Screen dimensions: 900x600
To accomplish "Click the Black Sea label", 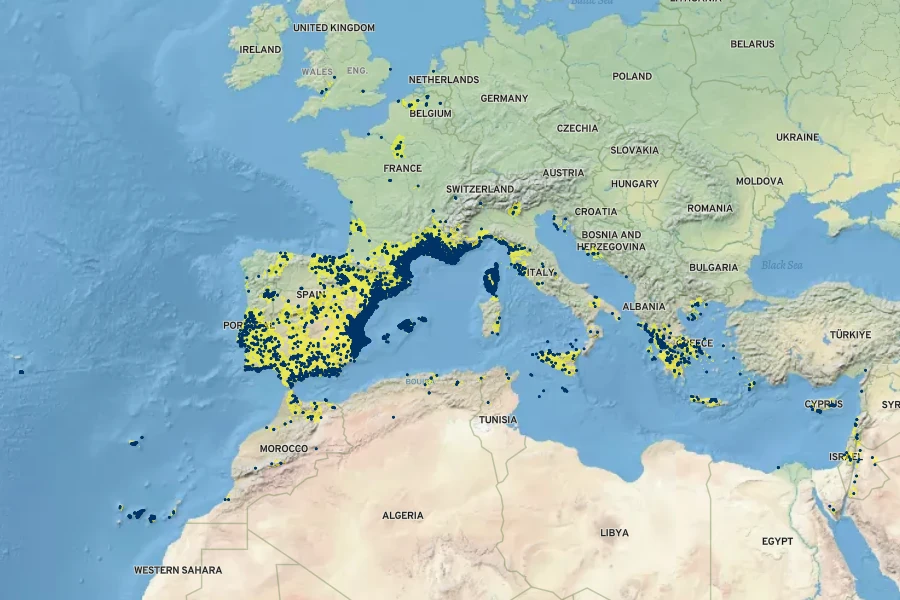I will coord(782,265).
